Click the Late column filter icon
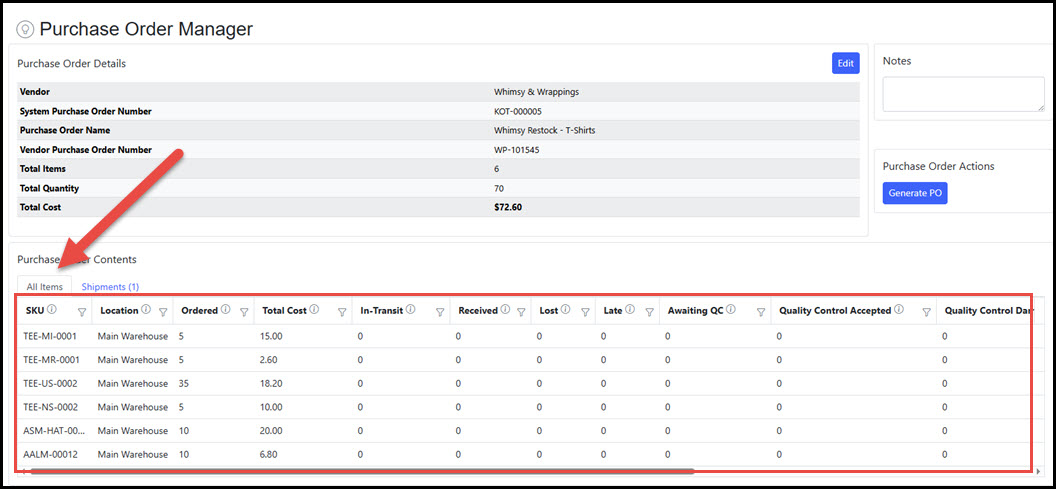This screenshot has height=489, width=1056. pos(649,312)
